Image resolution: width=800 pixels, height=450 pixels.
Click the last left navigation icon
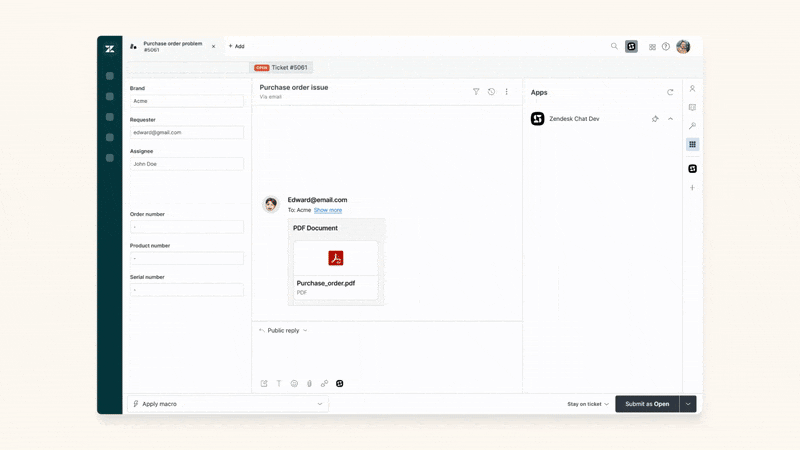click(109, 158)
